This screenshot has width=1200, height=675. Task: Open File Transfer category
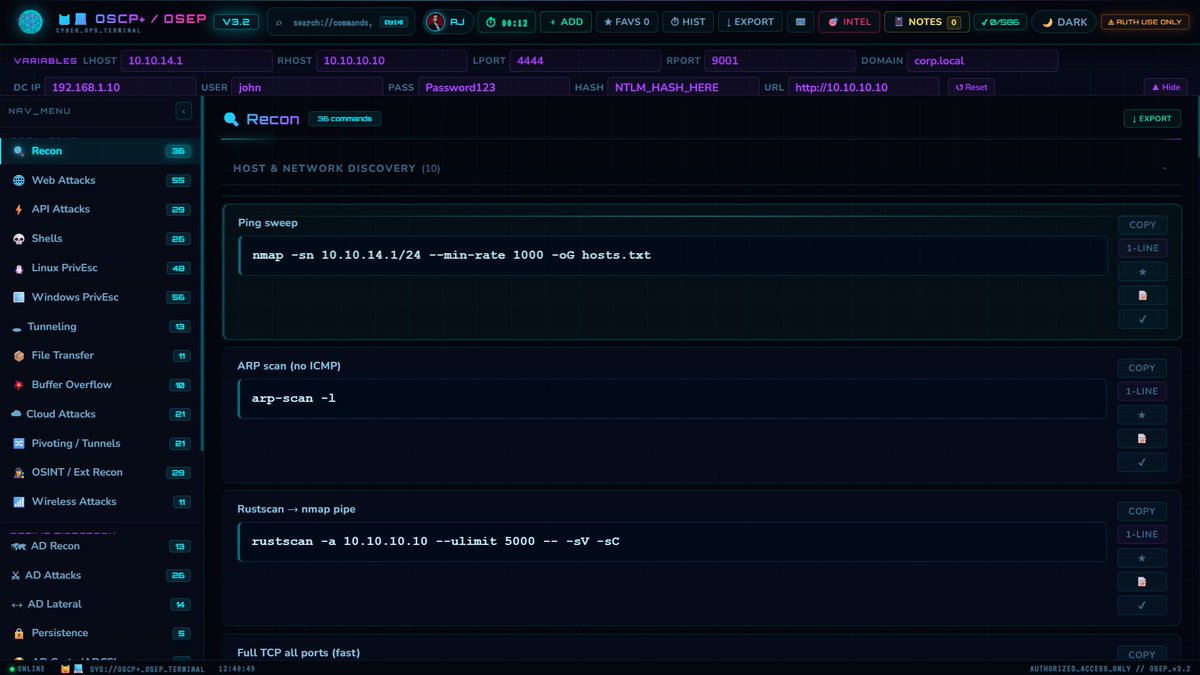point(100,355)
